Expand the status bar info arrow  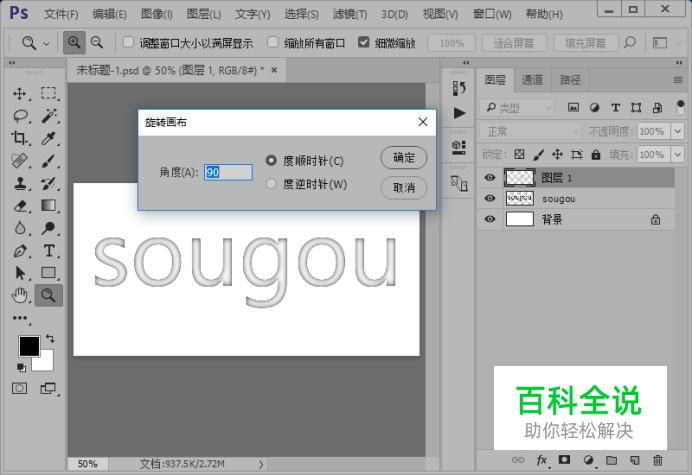point(261,464)
